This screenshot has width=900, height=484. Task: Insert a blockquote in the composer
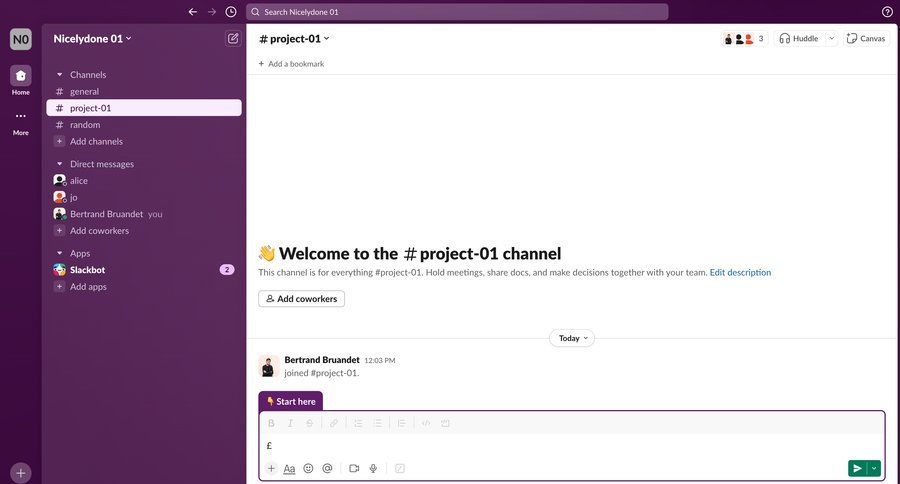tap(401, 423)
